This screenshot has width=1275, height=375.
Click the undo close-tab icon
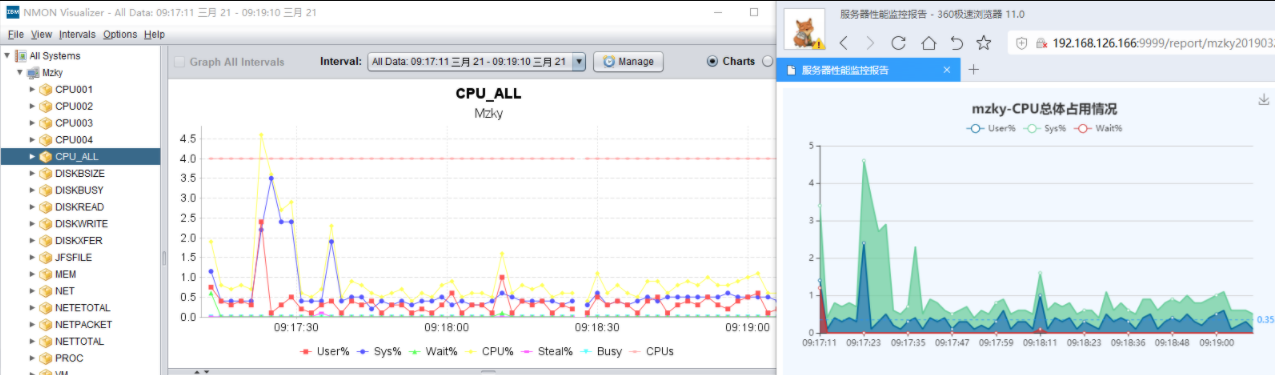pos(956,43)
